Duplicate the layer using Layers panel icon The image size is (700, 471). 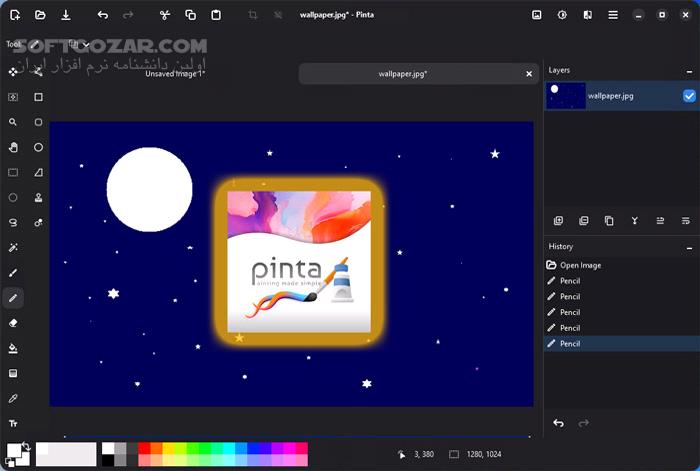[x=609, y=221]
